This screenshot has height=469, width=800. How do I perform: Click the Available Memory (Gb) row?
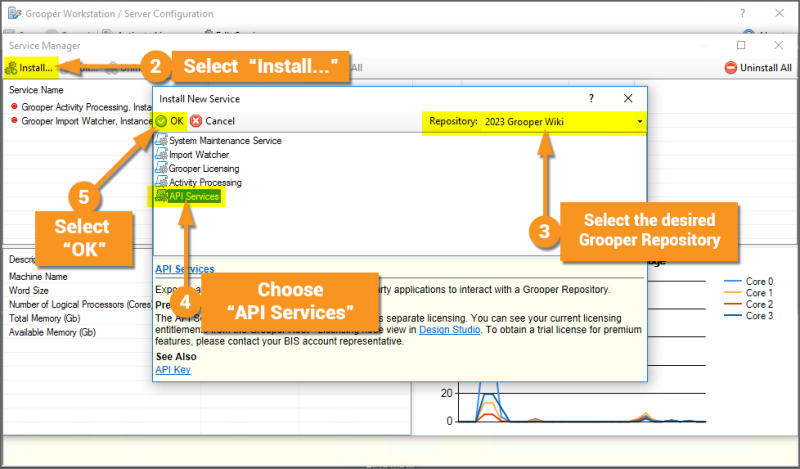52,332
